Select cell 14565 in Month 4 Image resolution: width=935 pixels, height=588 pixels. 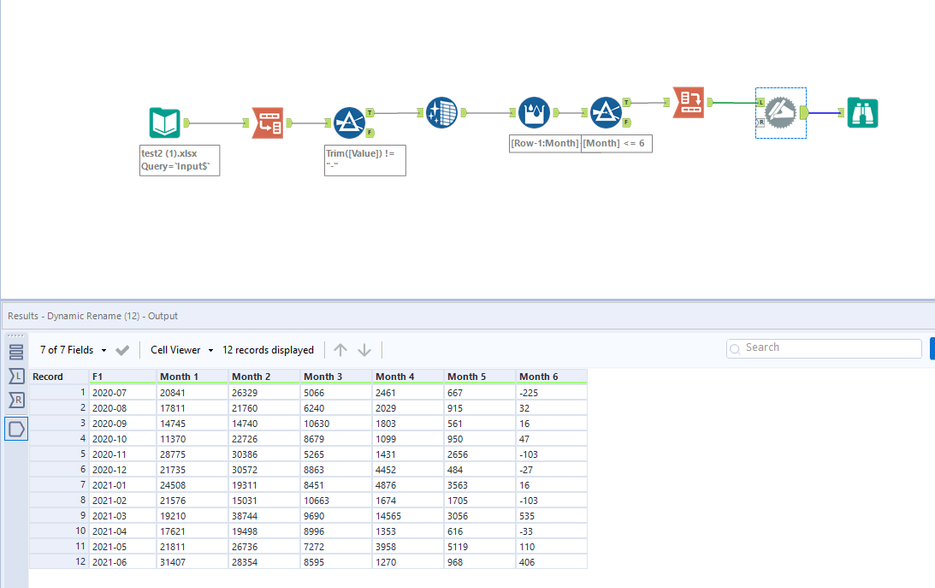tap(408, 516)
